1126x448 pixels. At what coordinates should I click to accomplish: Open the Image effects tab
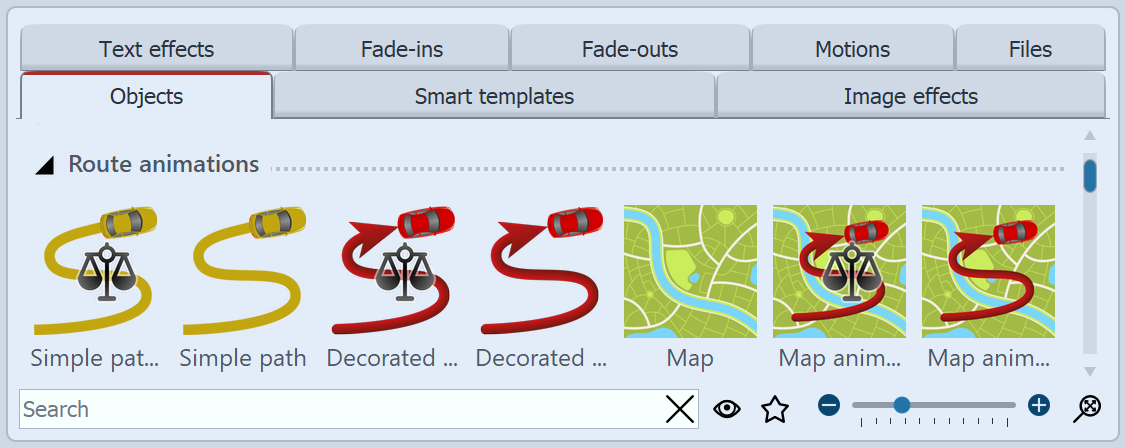tap(910, 97)
